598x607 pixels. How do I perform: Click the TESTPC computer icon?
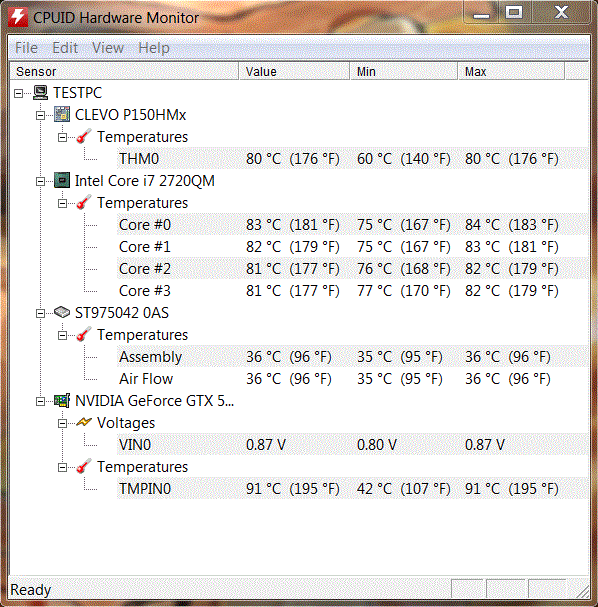tap(40, 93)
